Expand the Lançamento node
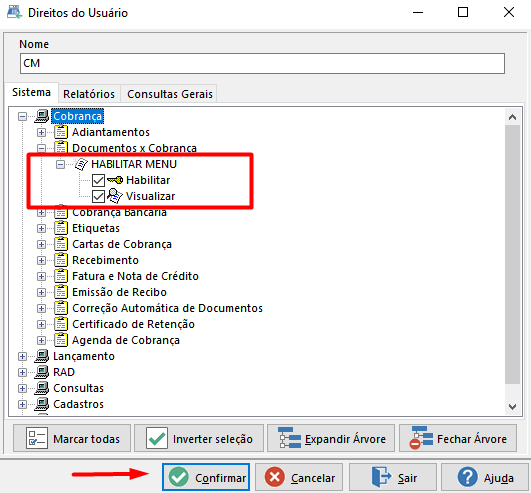 (22, 357)
